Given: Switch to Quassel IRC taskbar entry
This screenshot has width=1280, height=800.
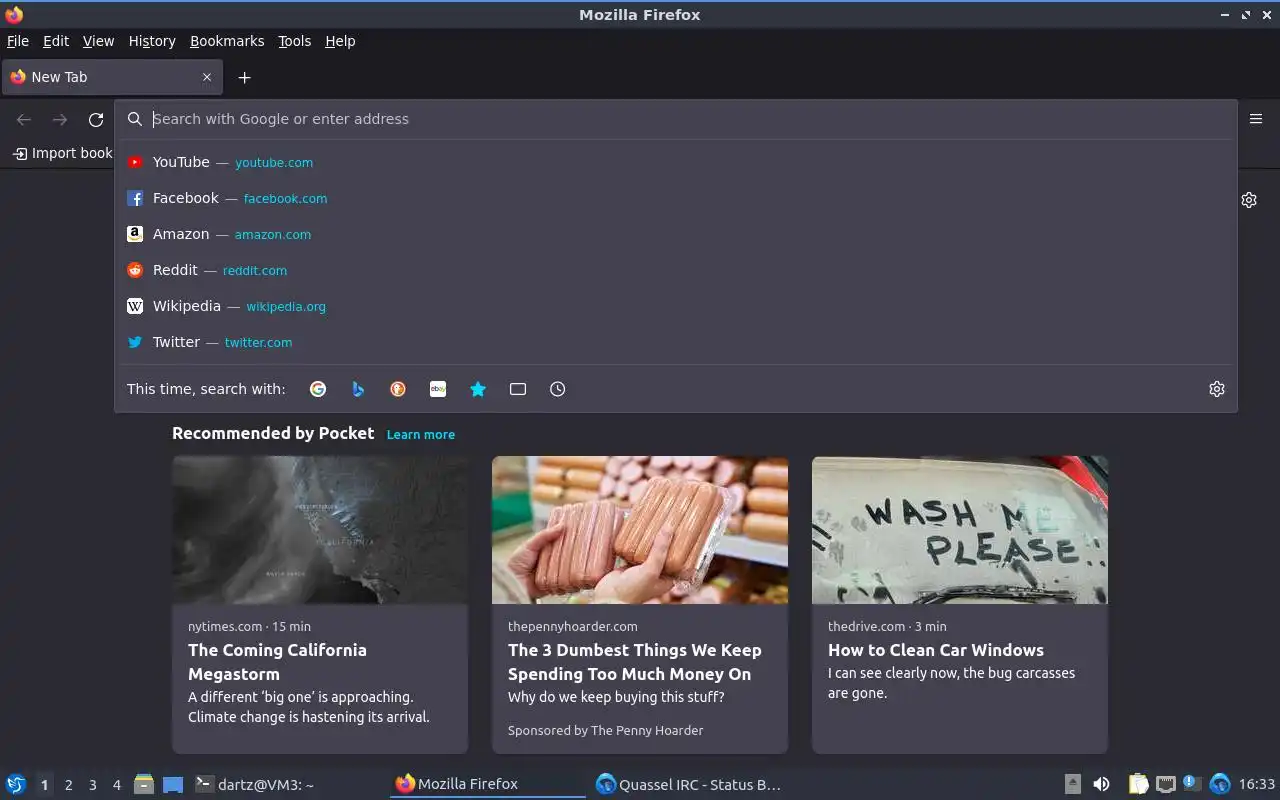Looking at the screenshot, I should pyautogui.click(x=688, y=785).
